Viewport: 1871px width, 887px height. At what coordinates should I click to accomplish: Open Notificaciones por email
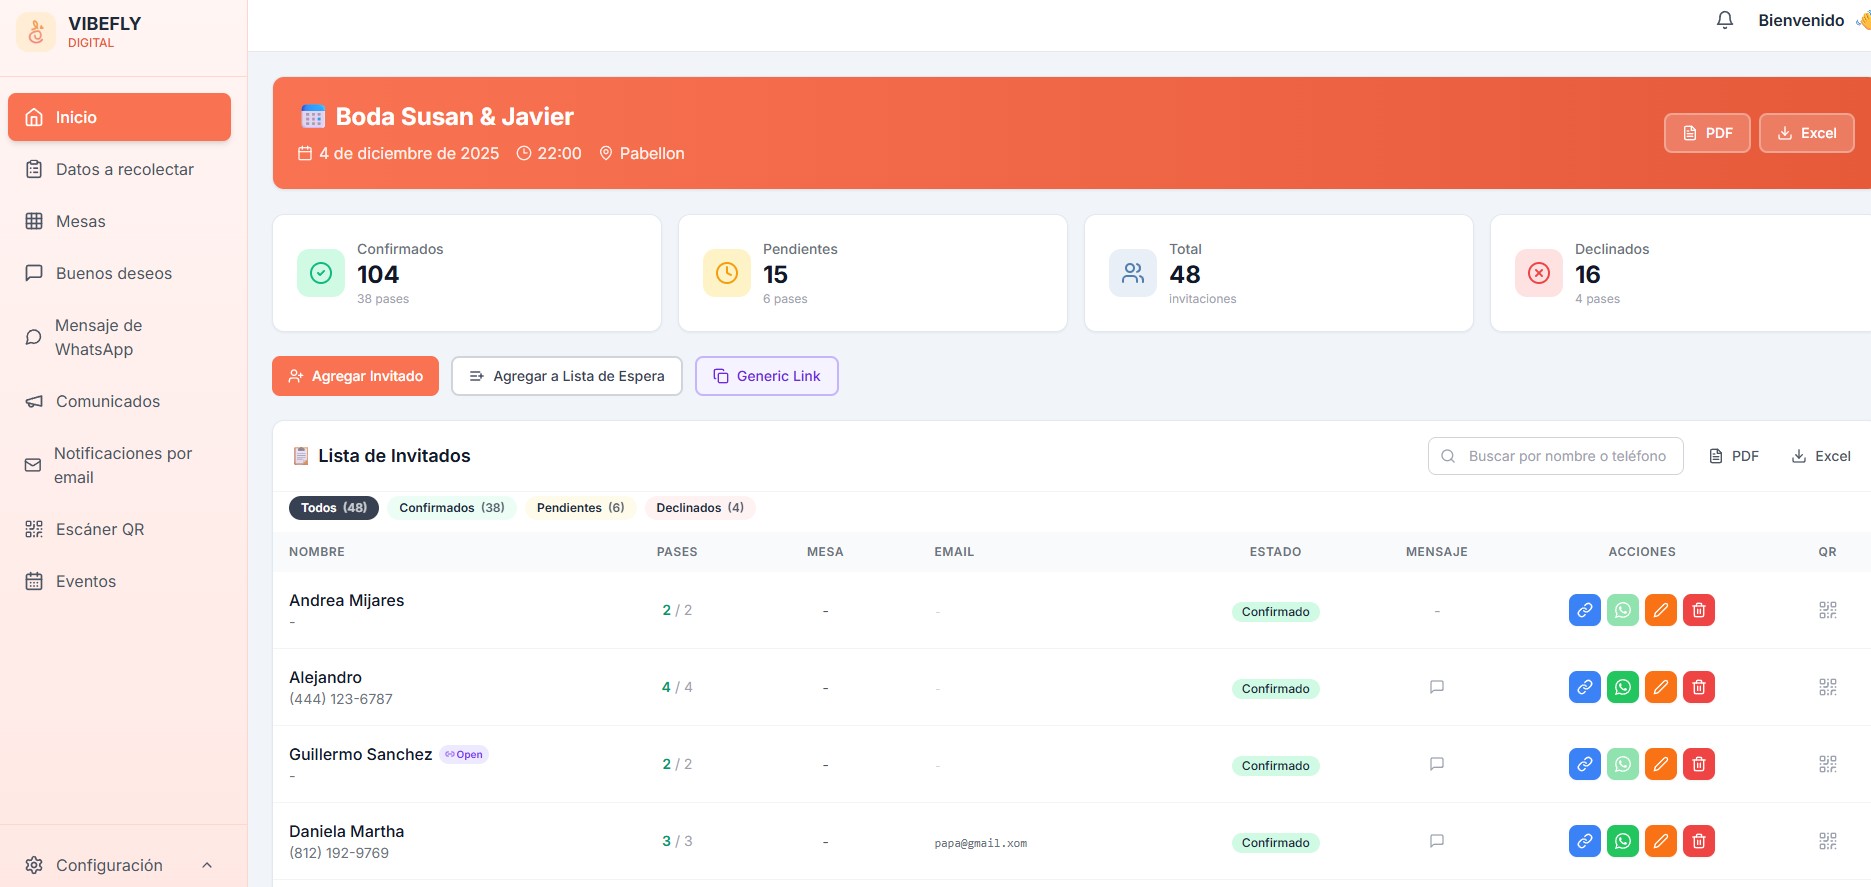coord(119,465)
